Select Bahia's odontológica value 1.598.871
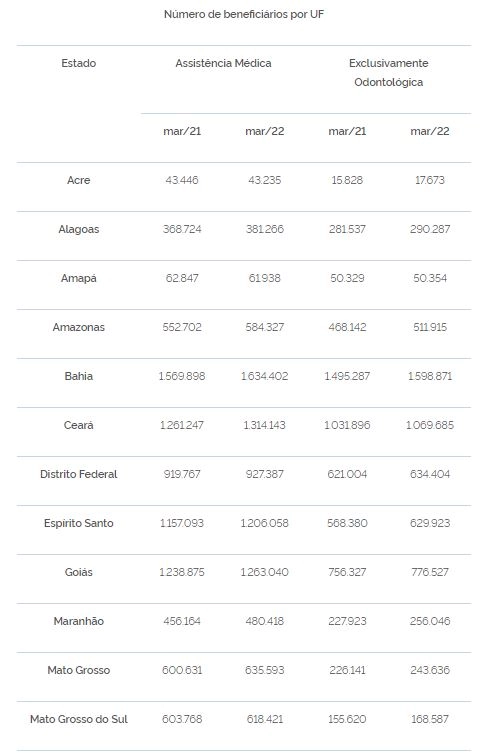 (430, 376)
